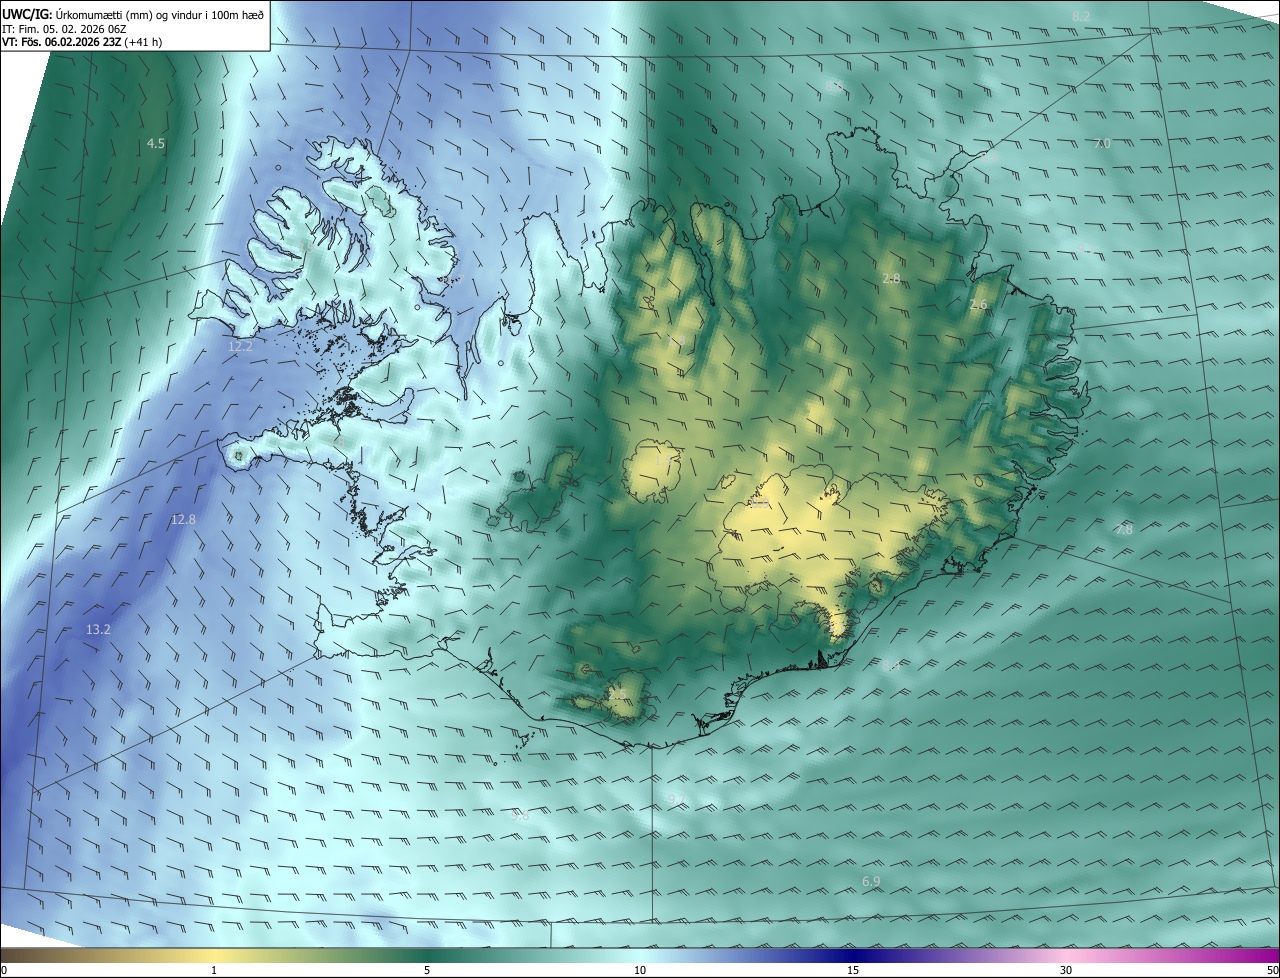The height and width of the screenshot is (978, 1280).
Task: Click the 12.8 value label on the map
Action: (183, 519)
